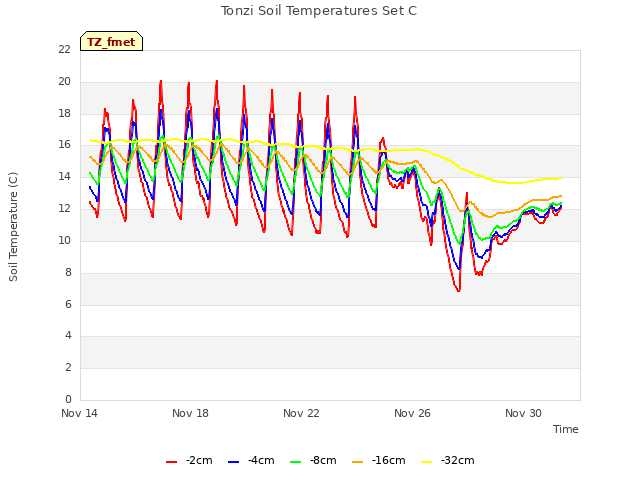Image resolution: width=640 pixels, height=480 pixels.
Task: Click the Soil Temperature (C) axis label
Action: [13, 227]
